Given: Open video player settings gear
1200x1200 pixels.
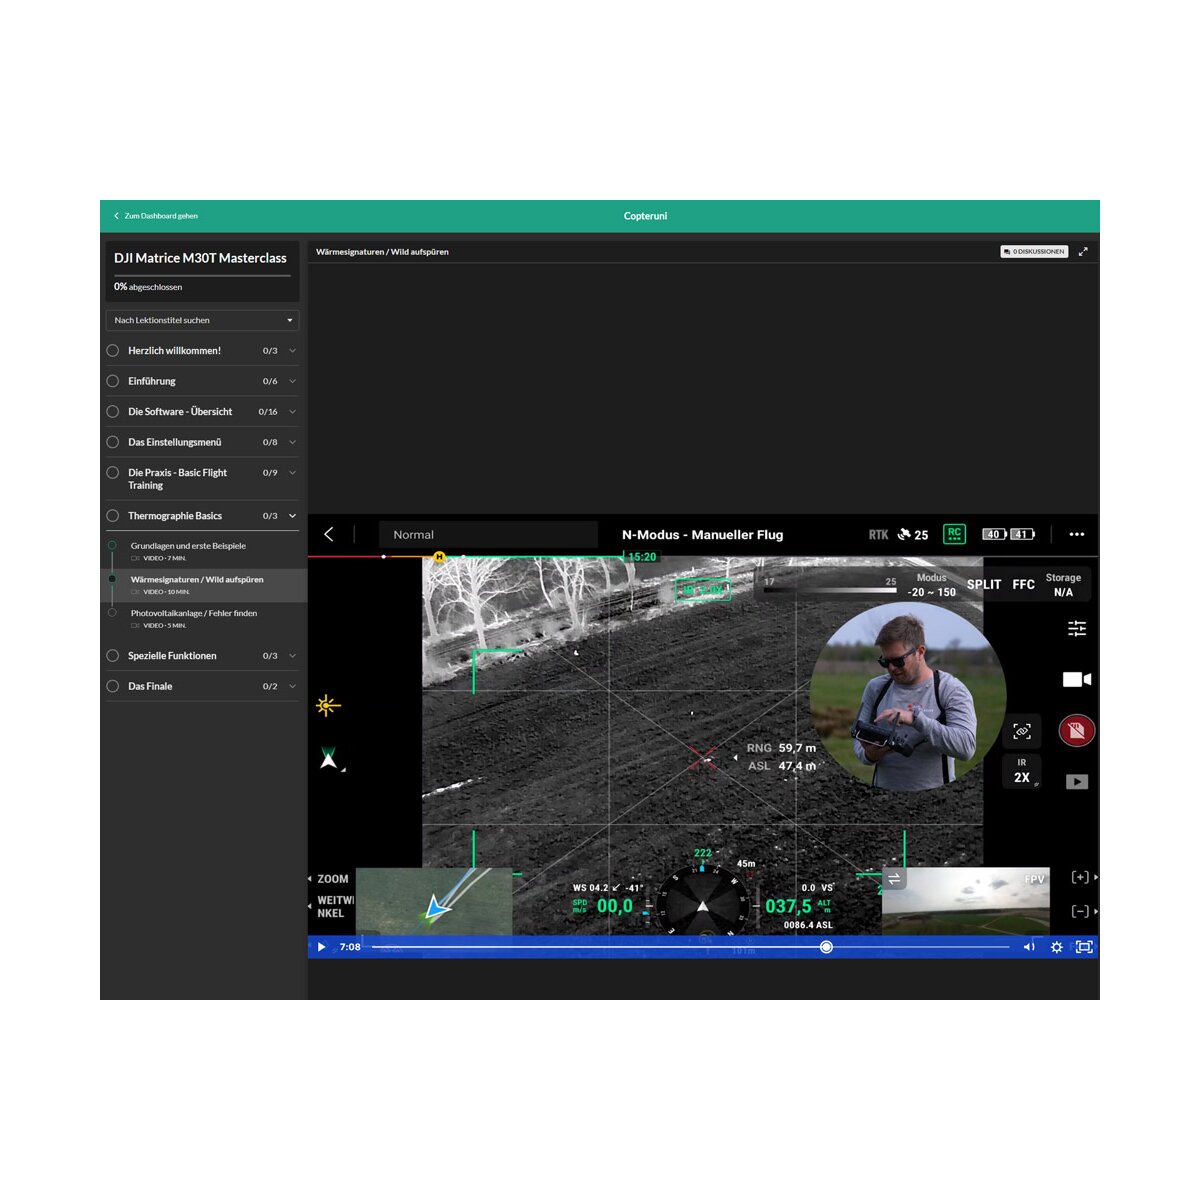Looking at the screenshot, I should (1056, 947).
